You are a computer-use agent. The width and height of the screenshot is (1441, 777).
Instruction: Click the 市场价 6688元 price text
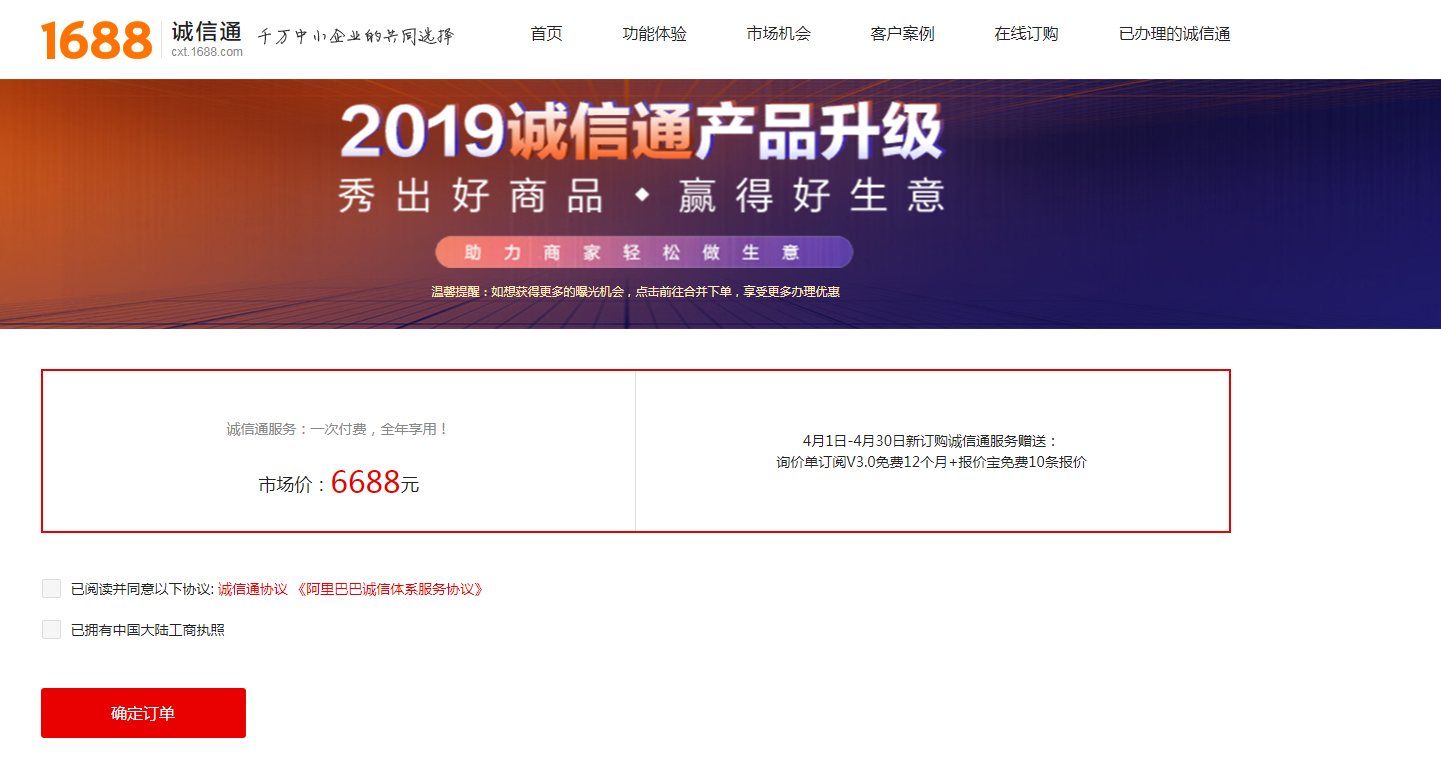coord(339,483)
